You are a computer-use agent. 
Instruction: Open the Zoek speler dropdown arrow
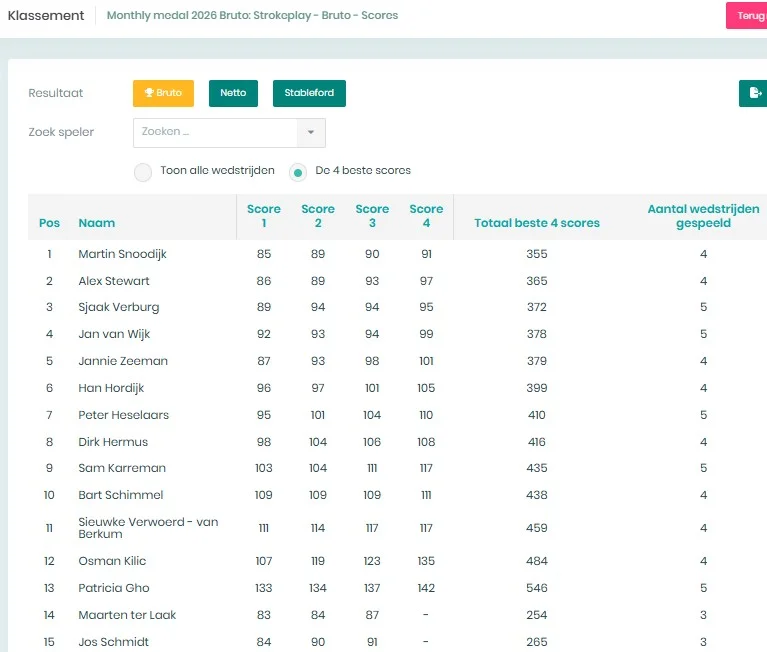tap(311, 133)
